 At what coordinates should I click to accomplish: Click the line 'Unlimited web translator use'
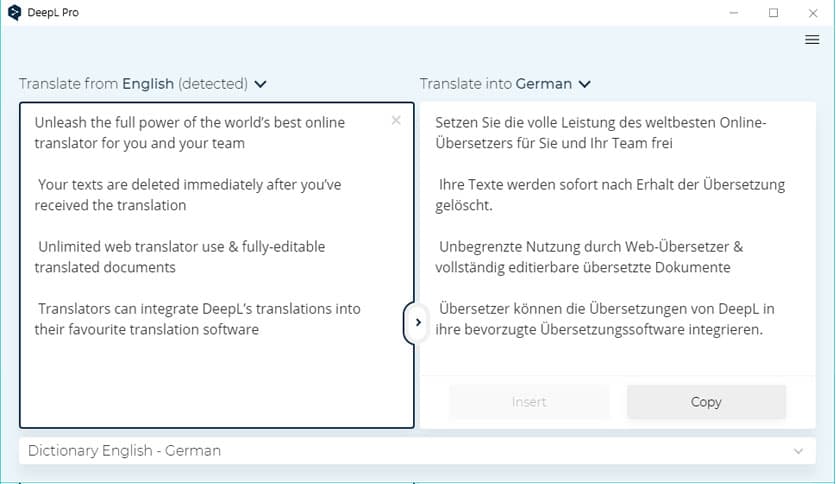[x=131, y=247]
